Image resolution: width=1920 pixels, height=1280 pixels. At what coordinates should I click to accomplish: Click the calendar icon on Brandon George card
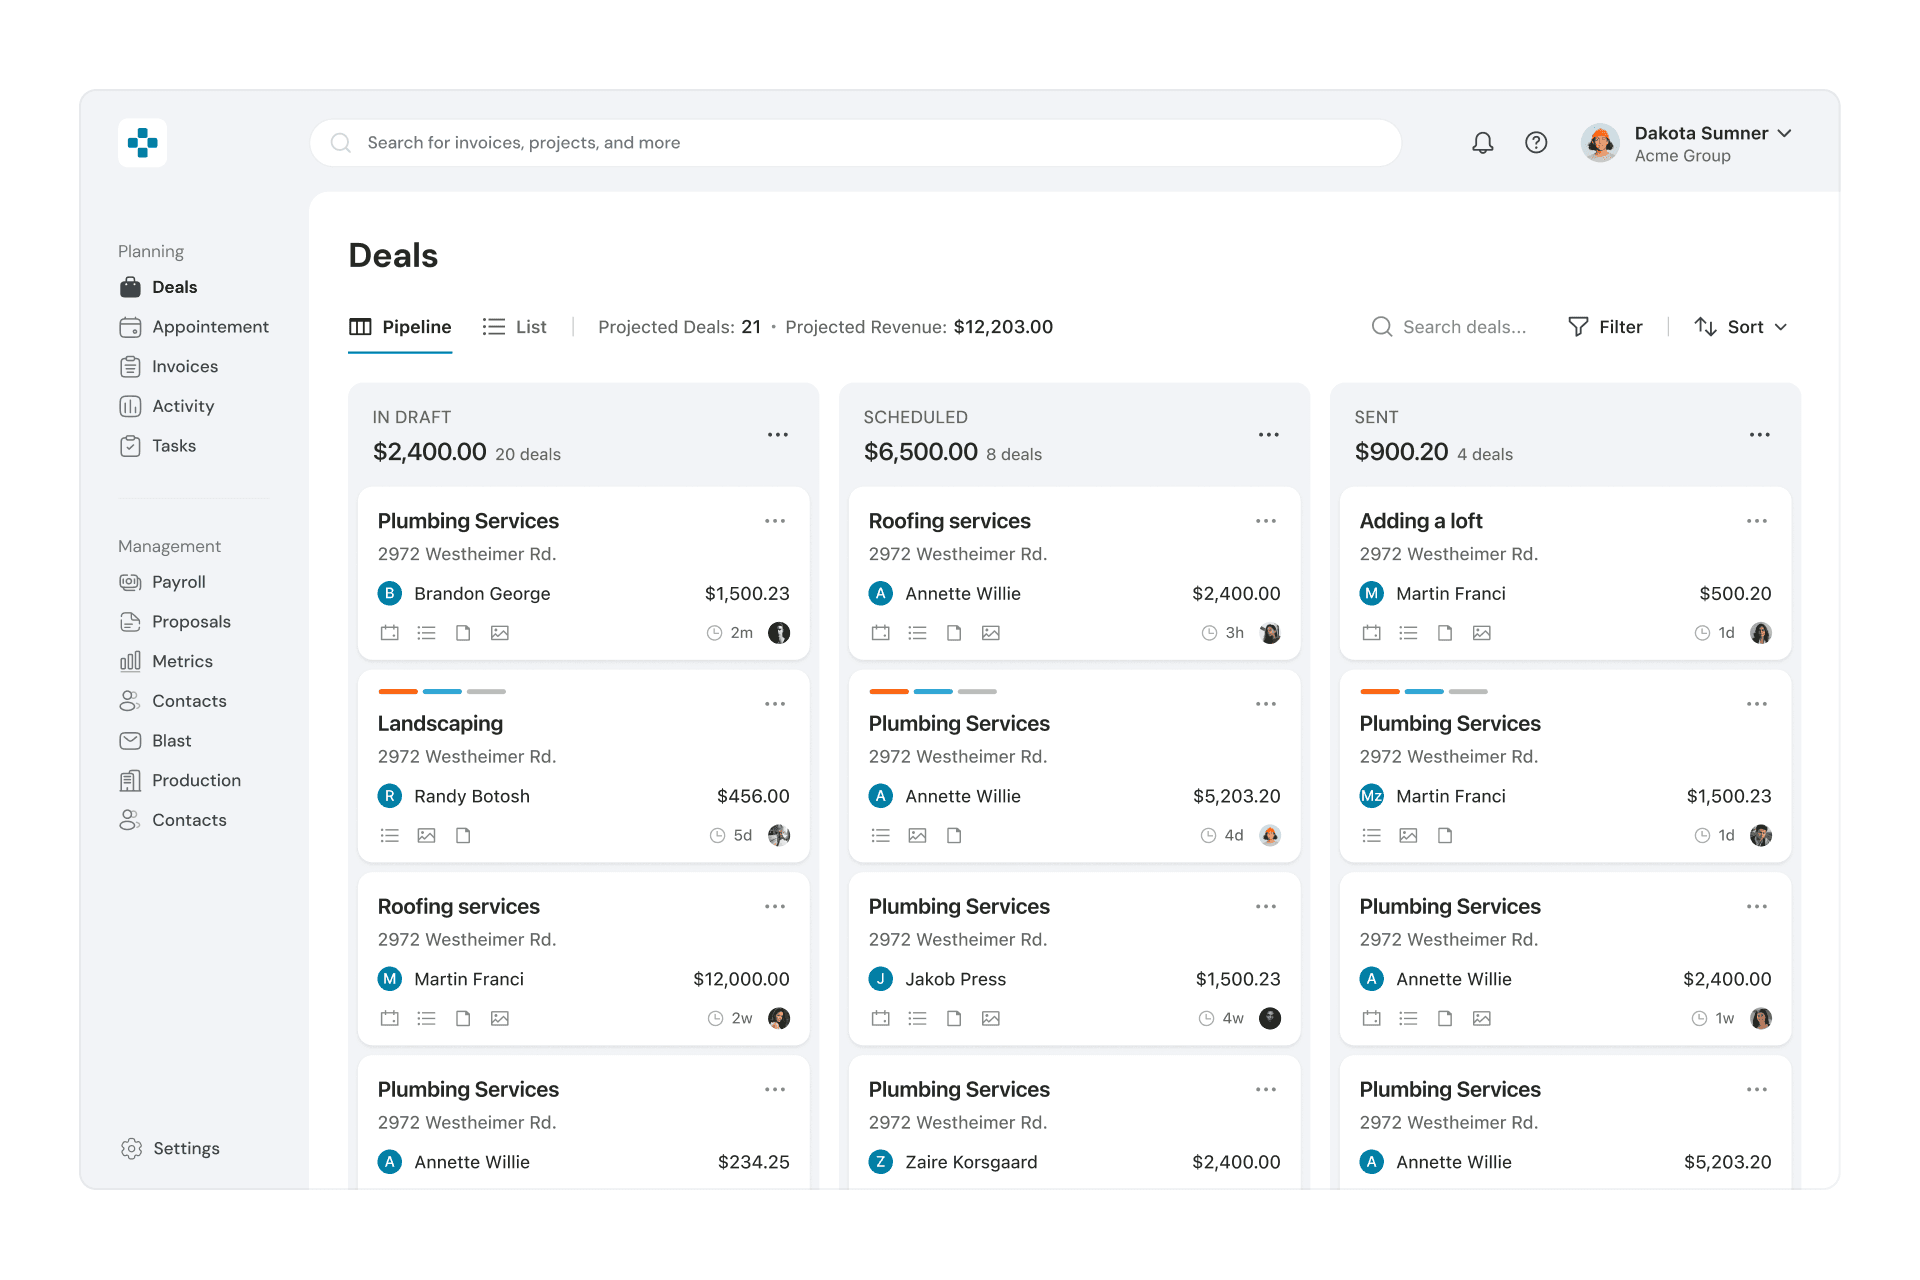pyautogui.click(x=390, y=633)
